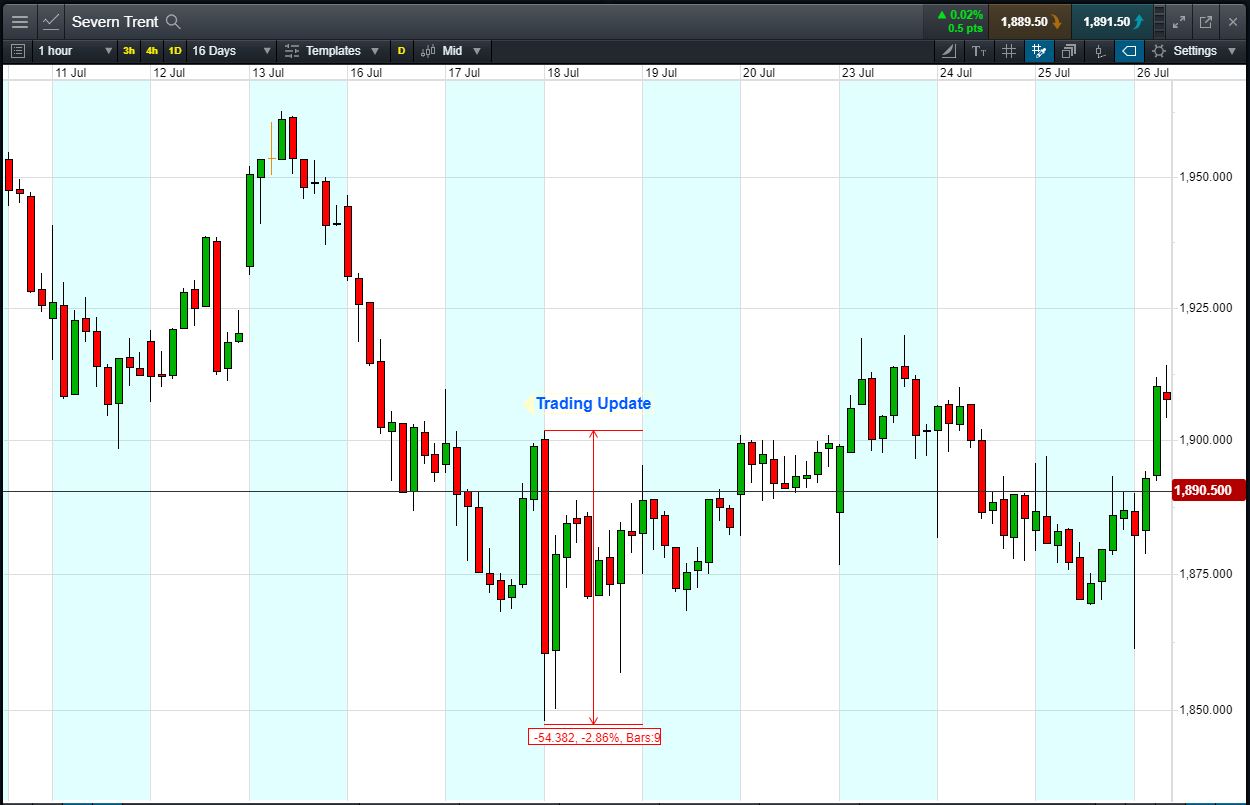Image resolution: width=1250 pixels, height=805 pixels.
Task: Toggle the chart grid lines
Action: click(x=1009, y=51)
